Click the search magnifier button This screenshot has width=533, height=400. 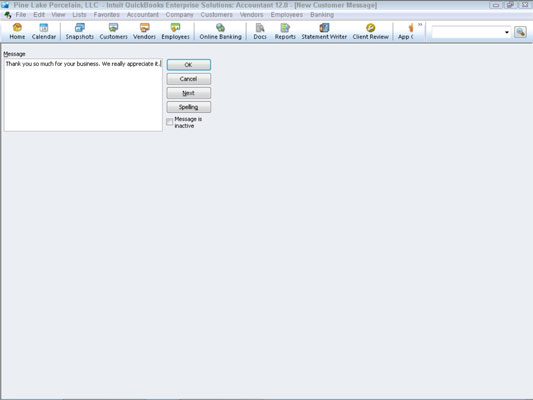(520, 32)
